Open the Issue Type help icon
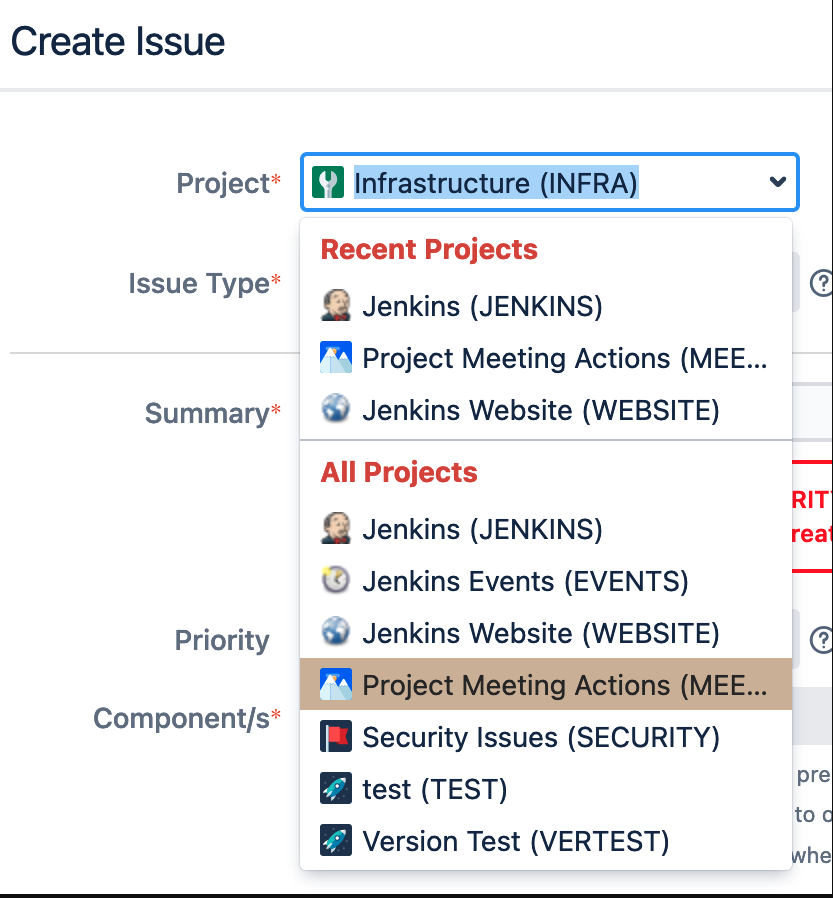This screenshot has height=898, width=833. (822, 282)
